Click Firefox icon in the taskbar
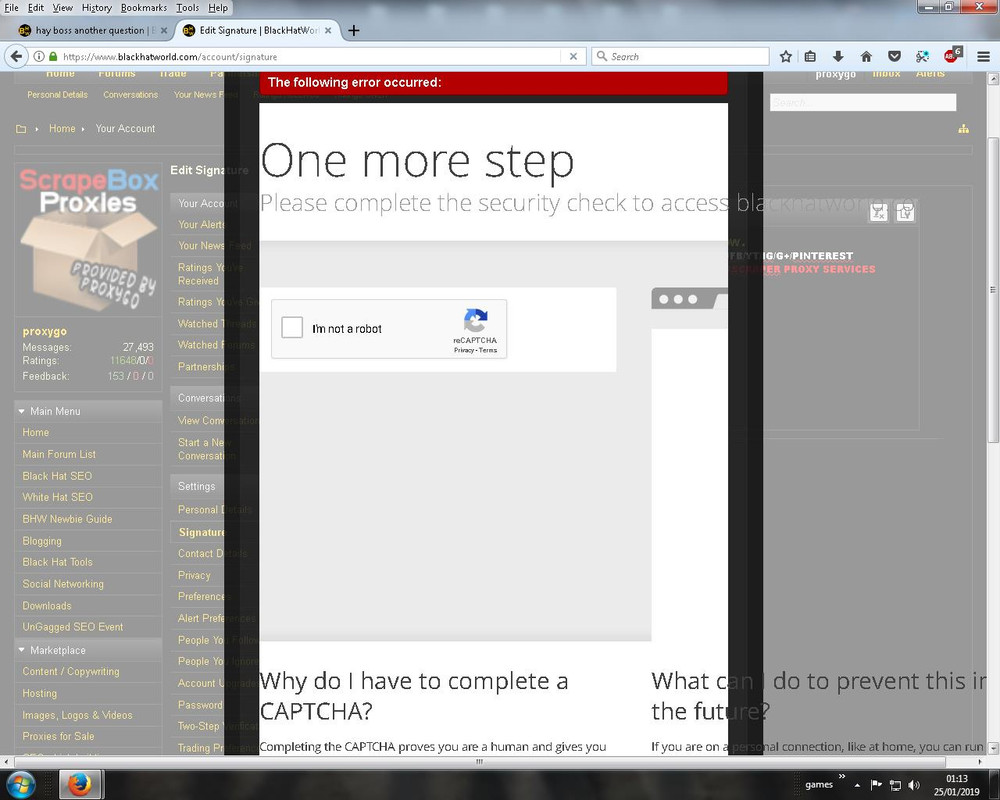The height and width of the screenshot is (800, 1000). tap(80, 784)
